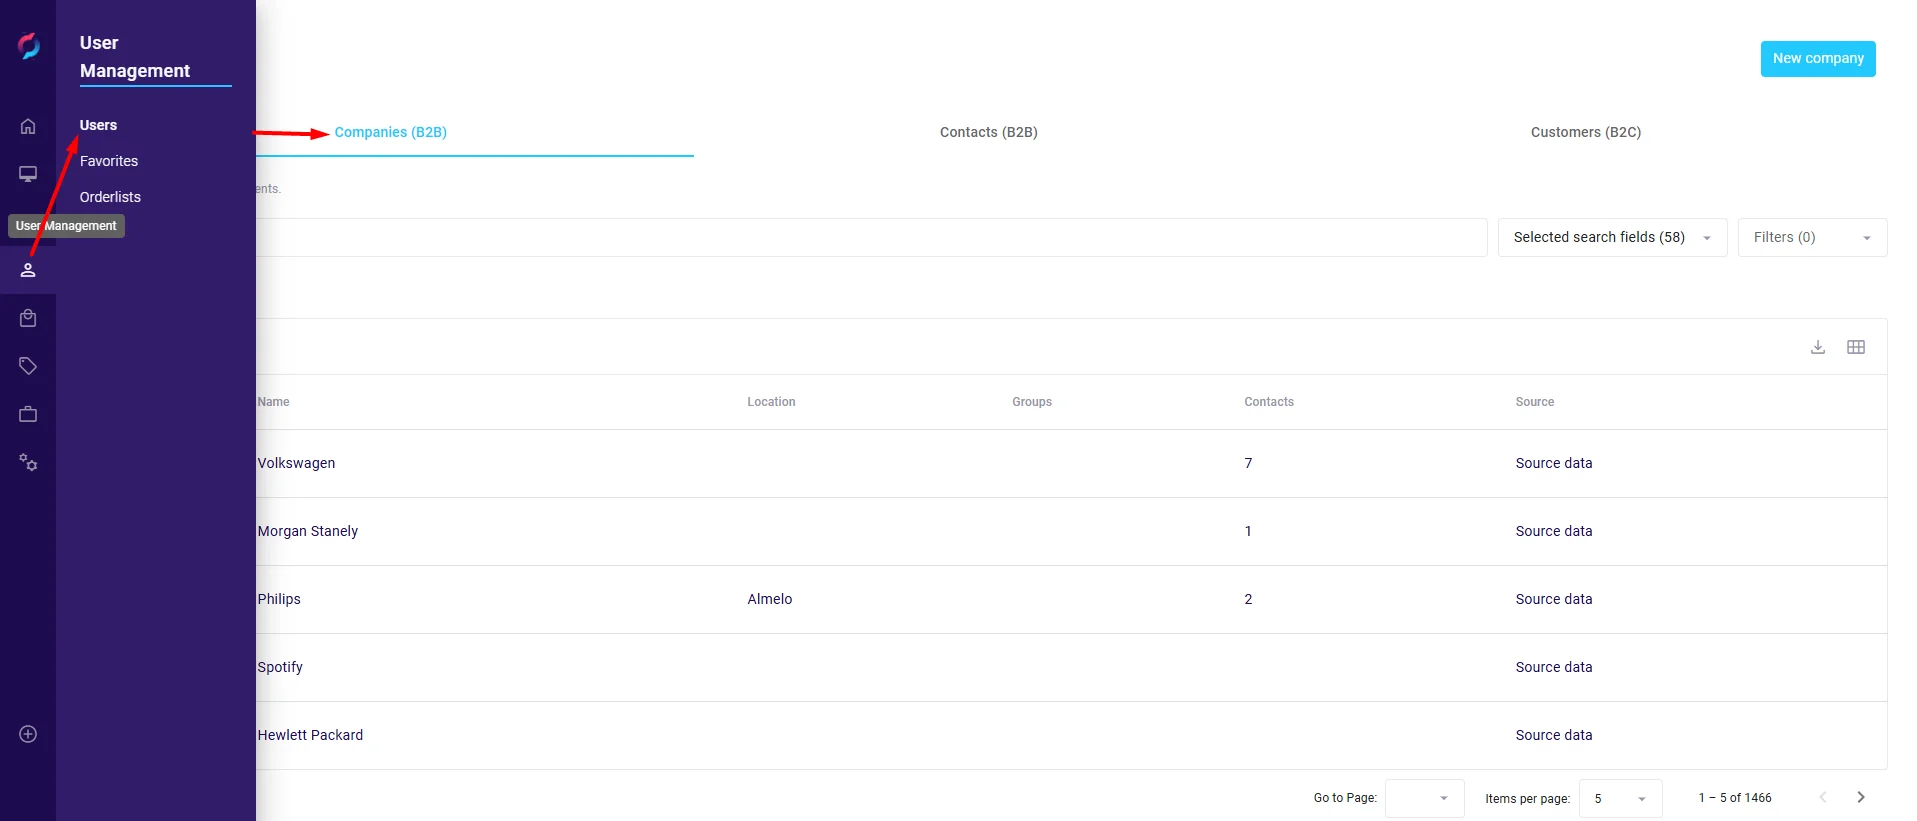Open the monitor icon in sidebar
The image size is (1917, 821).
click(28, 174)
